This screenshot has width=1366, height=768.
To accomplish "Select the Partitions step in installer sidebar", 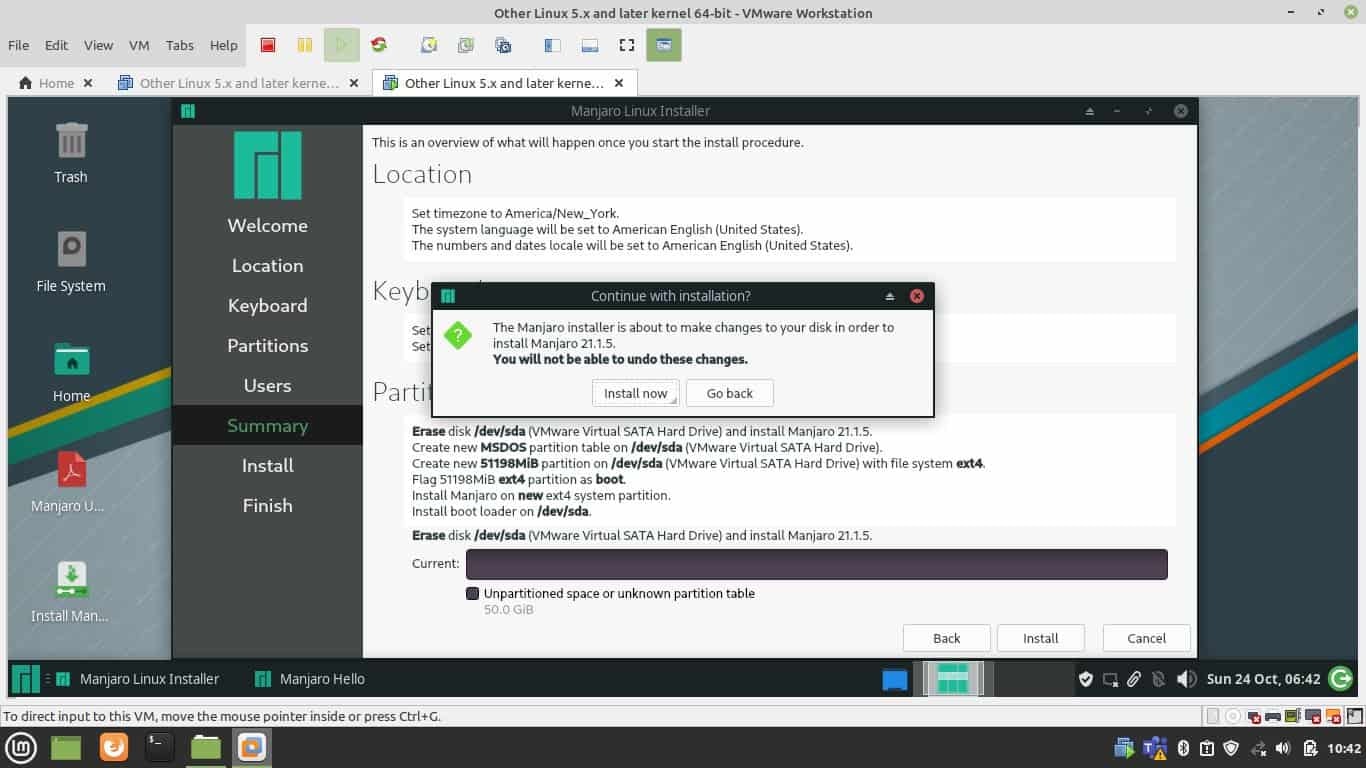I will pos(268,345).
